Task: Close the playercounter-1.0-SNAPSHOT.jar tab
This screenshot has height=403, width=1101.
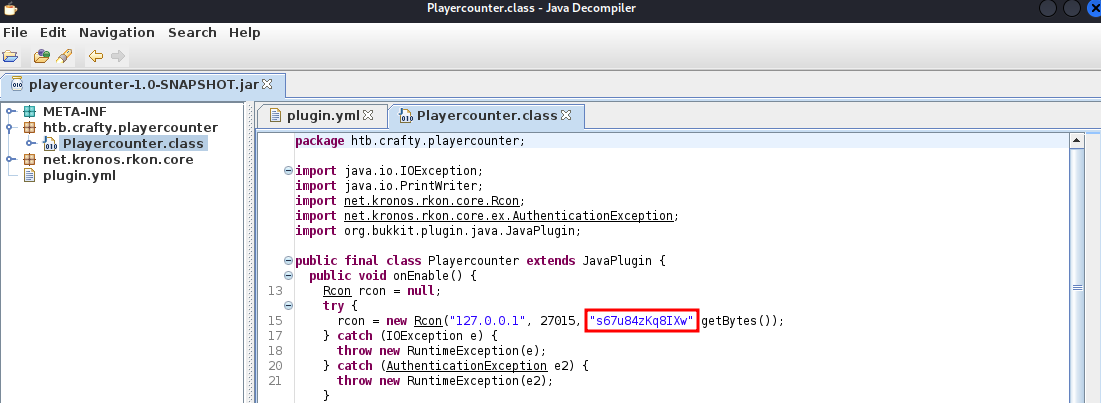Action: point(267,84)
